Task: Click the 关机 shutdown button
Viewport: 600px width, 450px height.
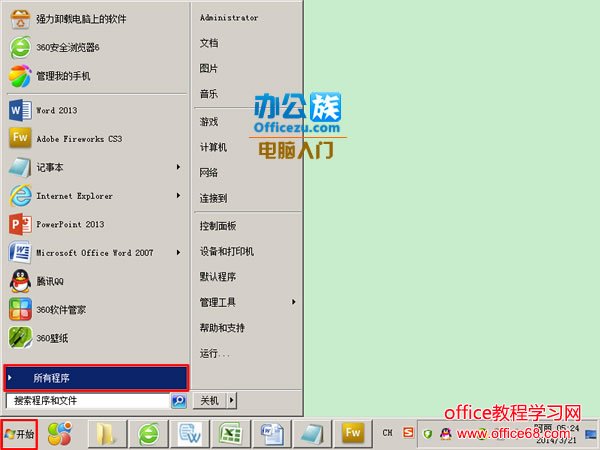Action: (x=210, y=401)
